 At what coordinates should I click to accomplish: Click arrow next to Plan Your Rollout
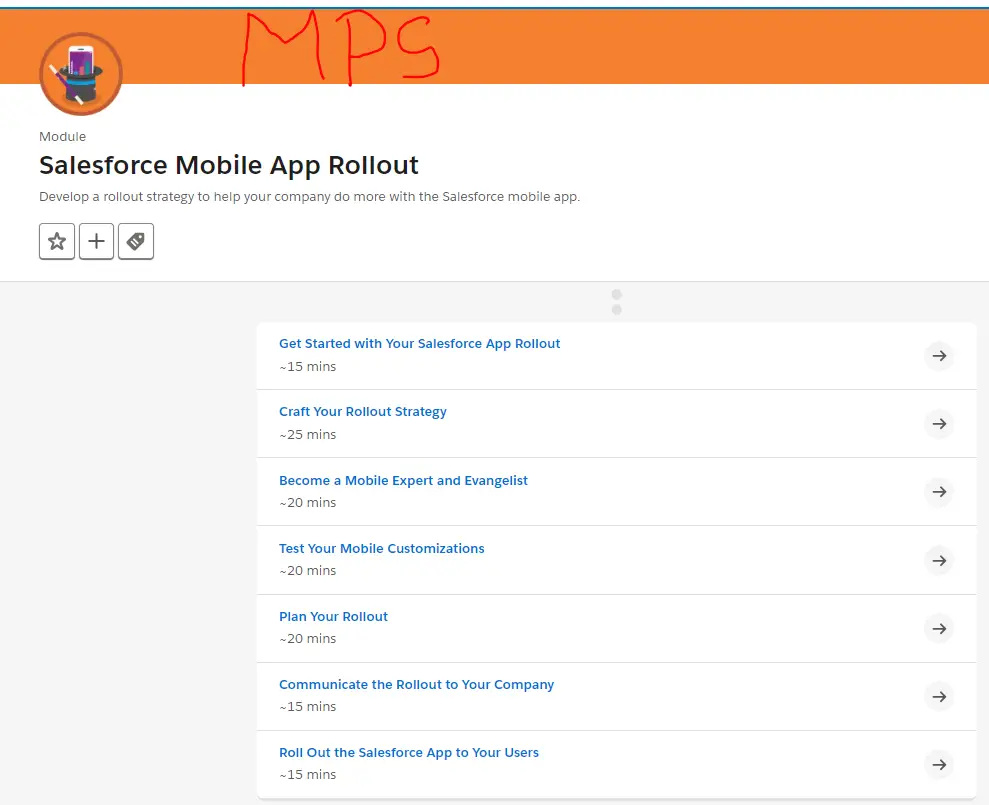pyautogui.click(x=939, y=628)
